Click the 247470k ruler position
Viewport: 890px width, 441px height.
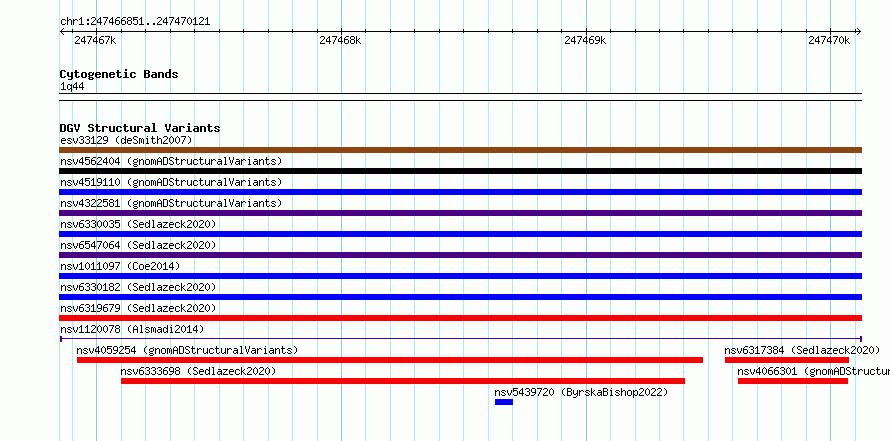(x=829, y=40)
